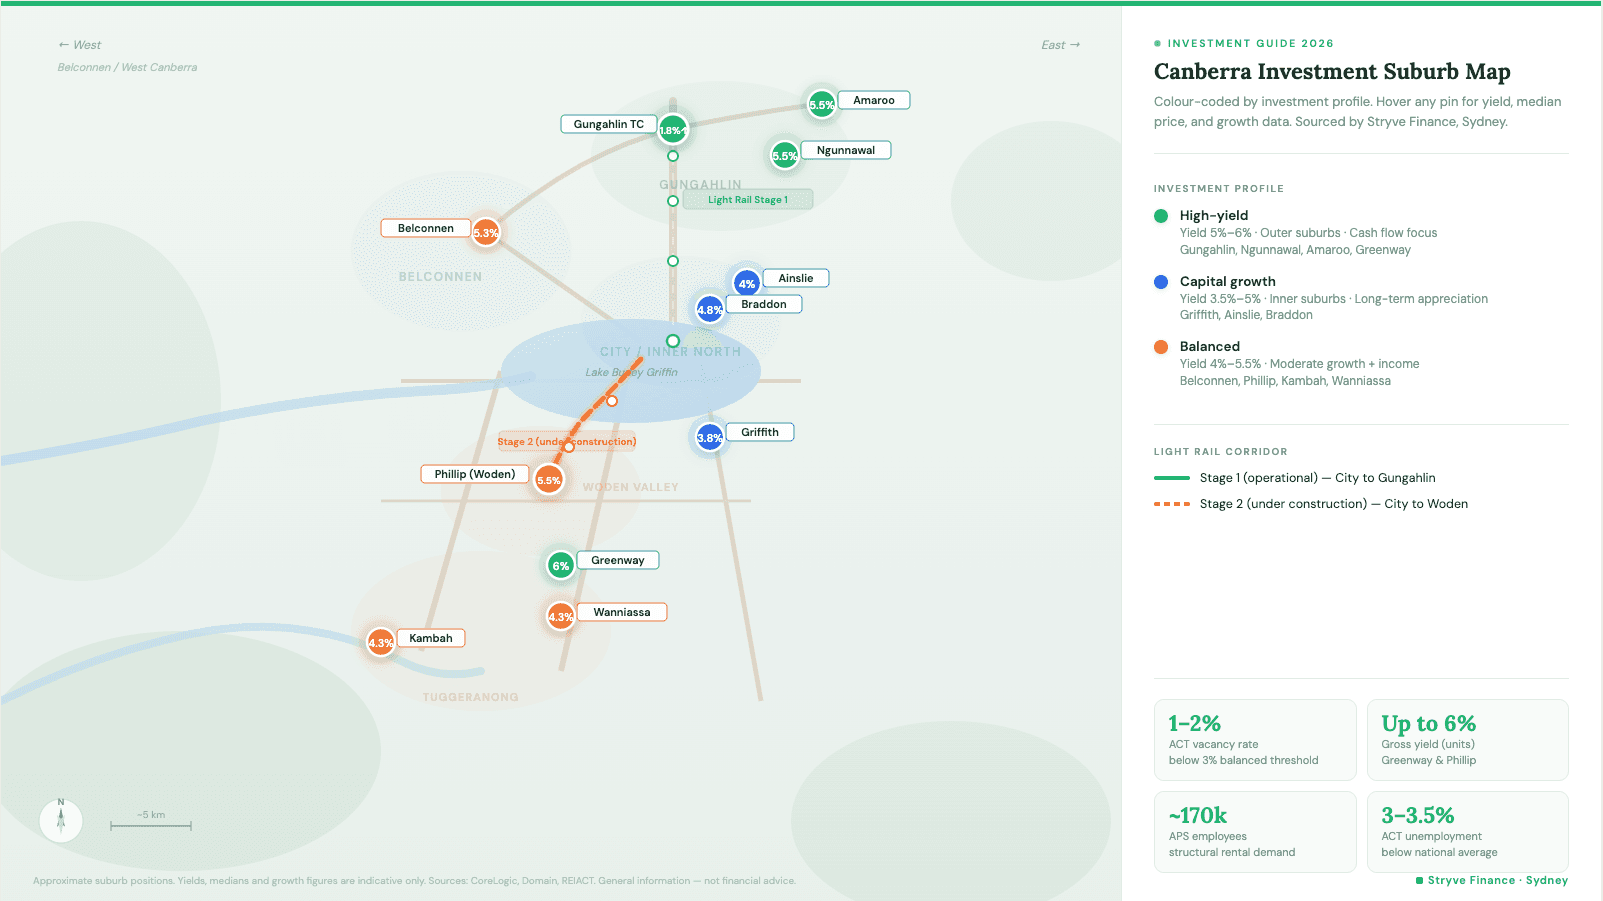
Task: Click the north compass icon
Action: (x=61, y=820)
